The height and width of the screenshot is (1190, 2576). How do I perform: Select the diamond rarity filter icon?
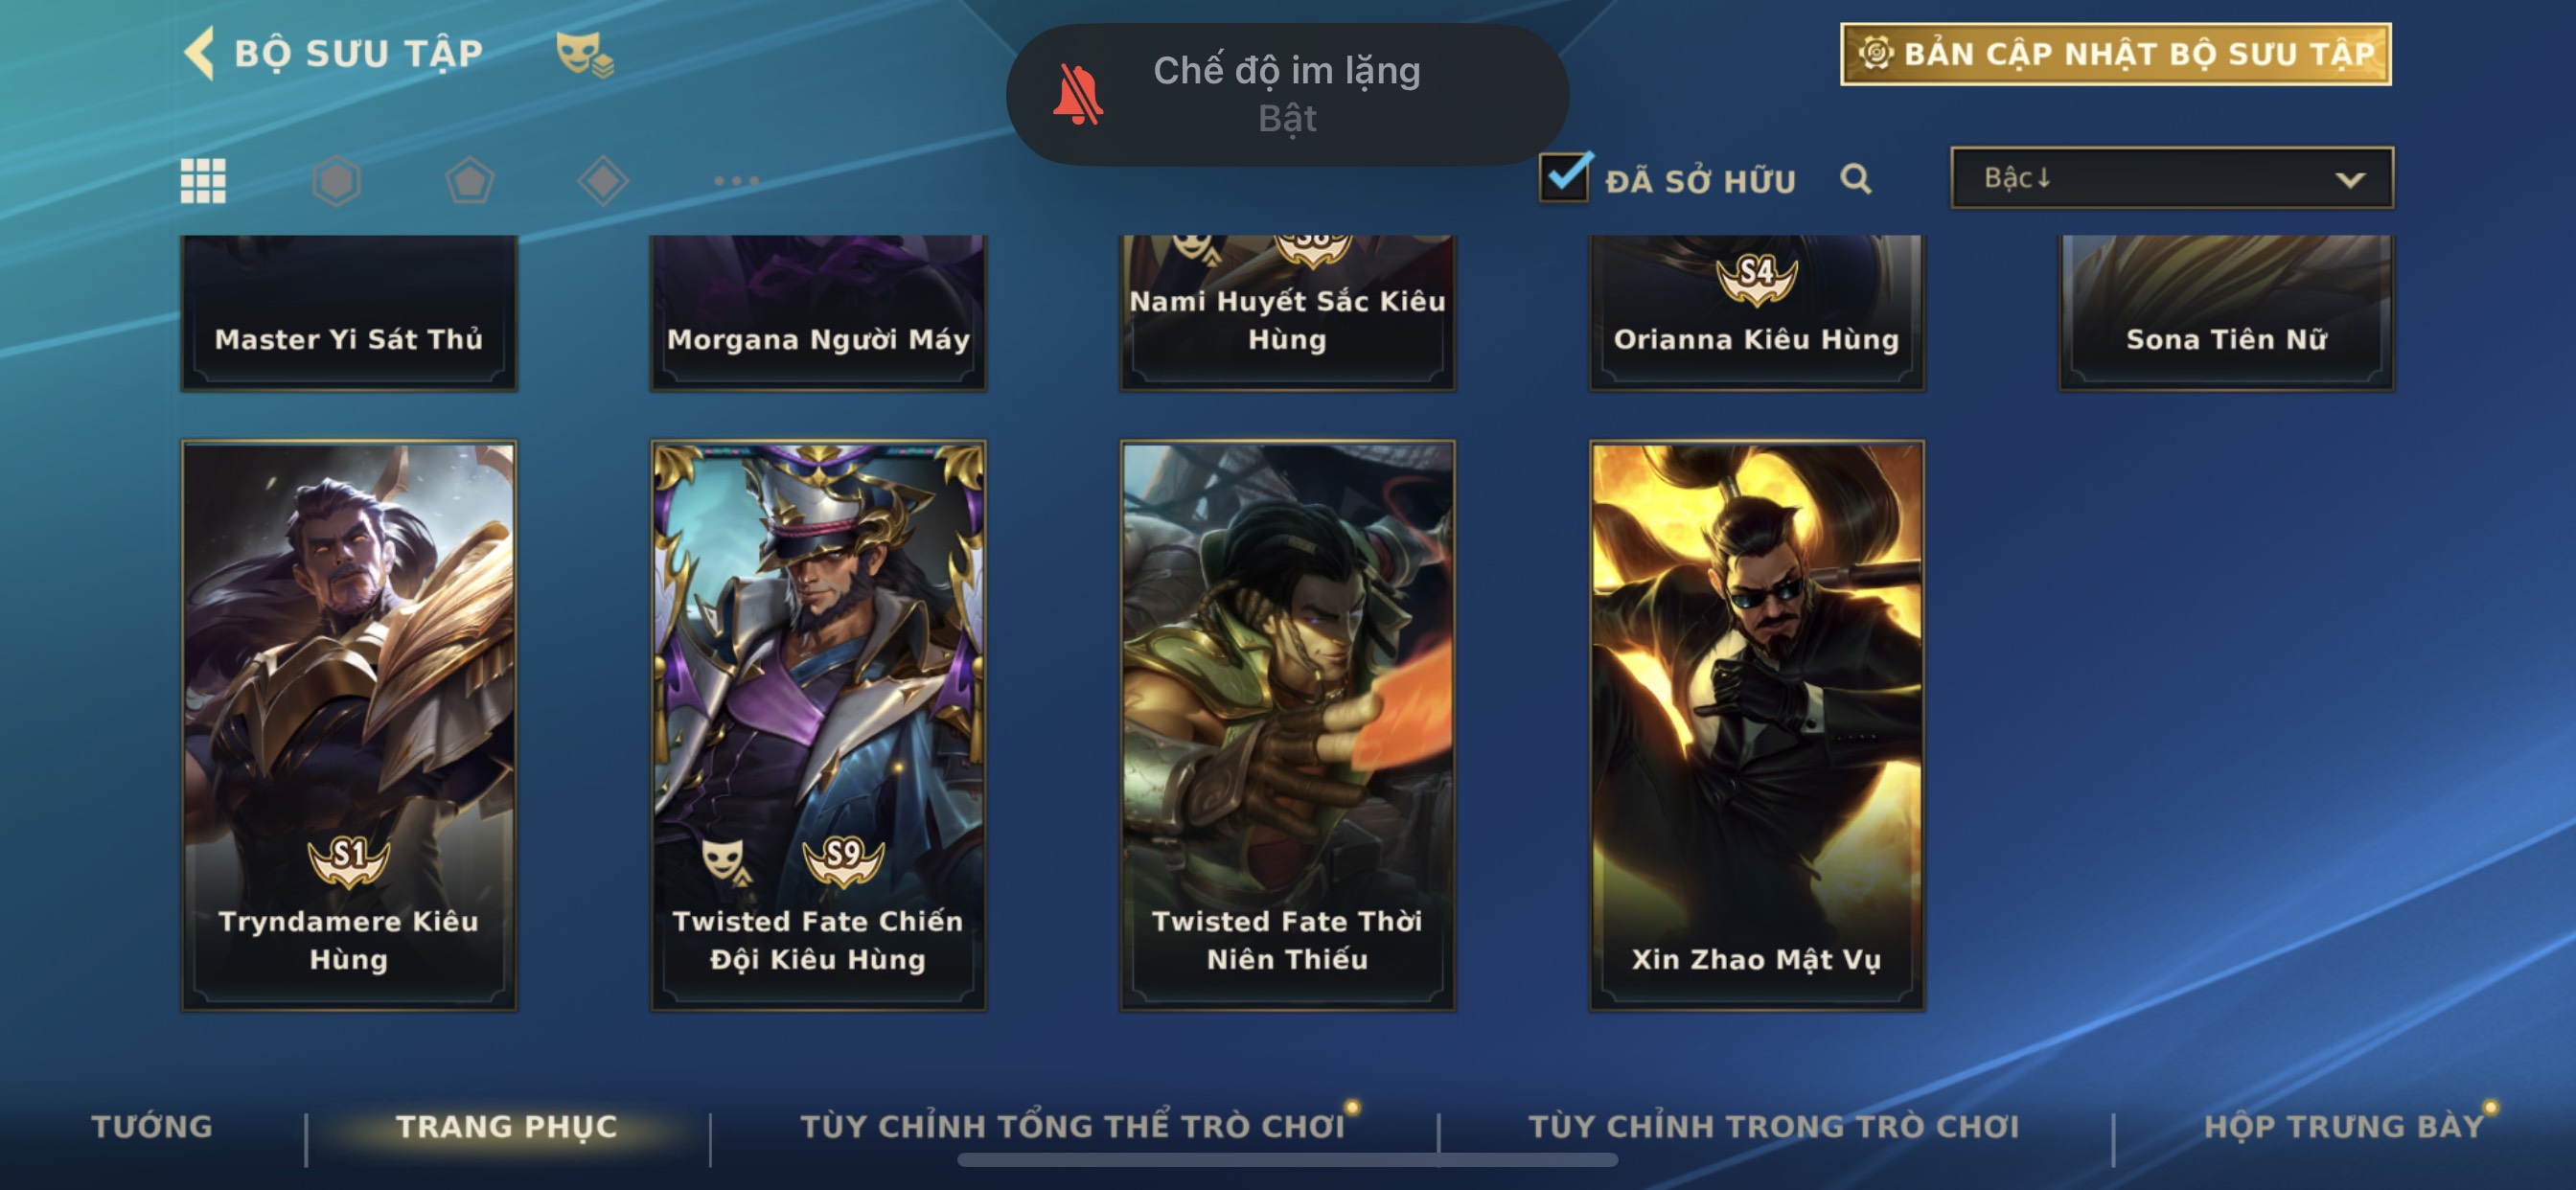603,181
